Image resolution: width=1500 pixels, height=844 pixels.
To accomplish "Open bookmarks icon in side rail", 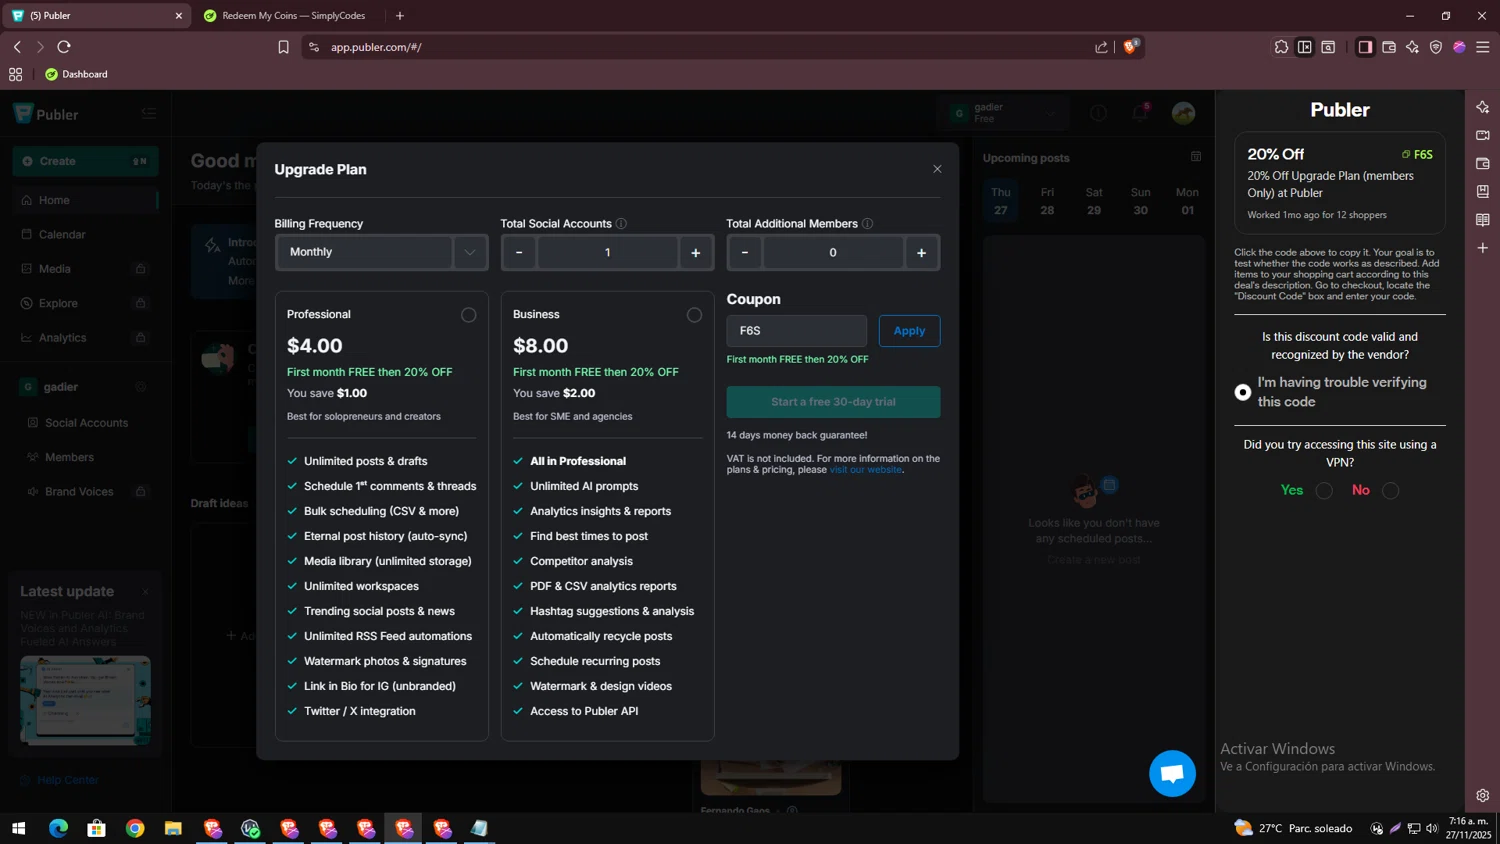I will coord(1483,191).
